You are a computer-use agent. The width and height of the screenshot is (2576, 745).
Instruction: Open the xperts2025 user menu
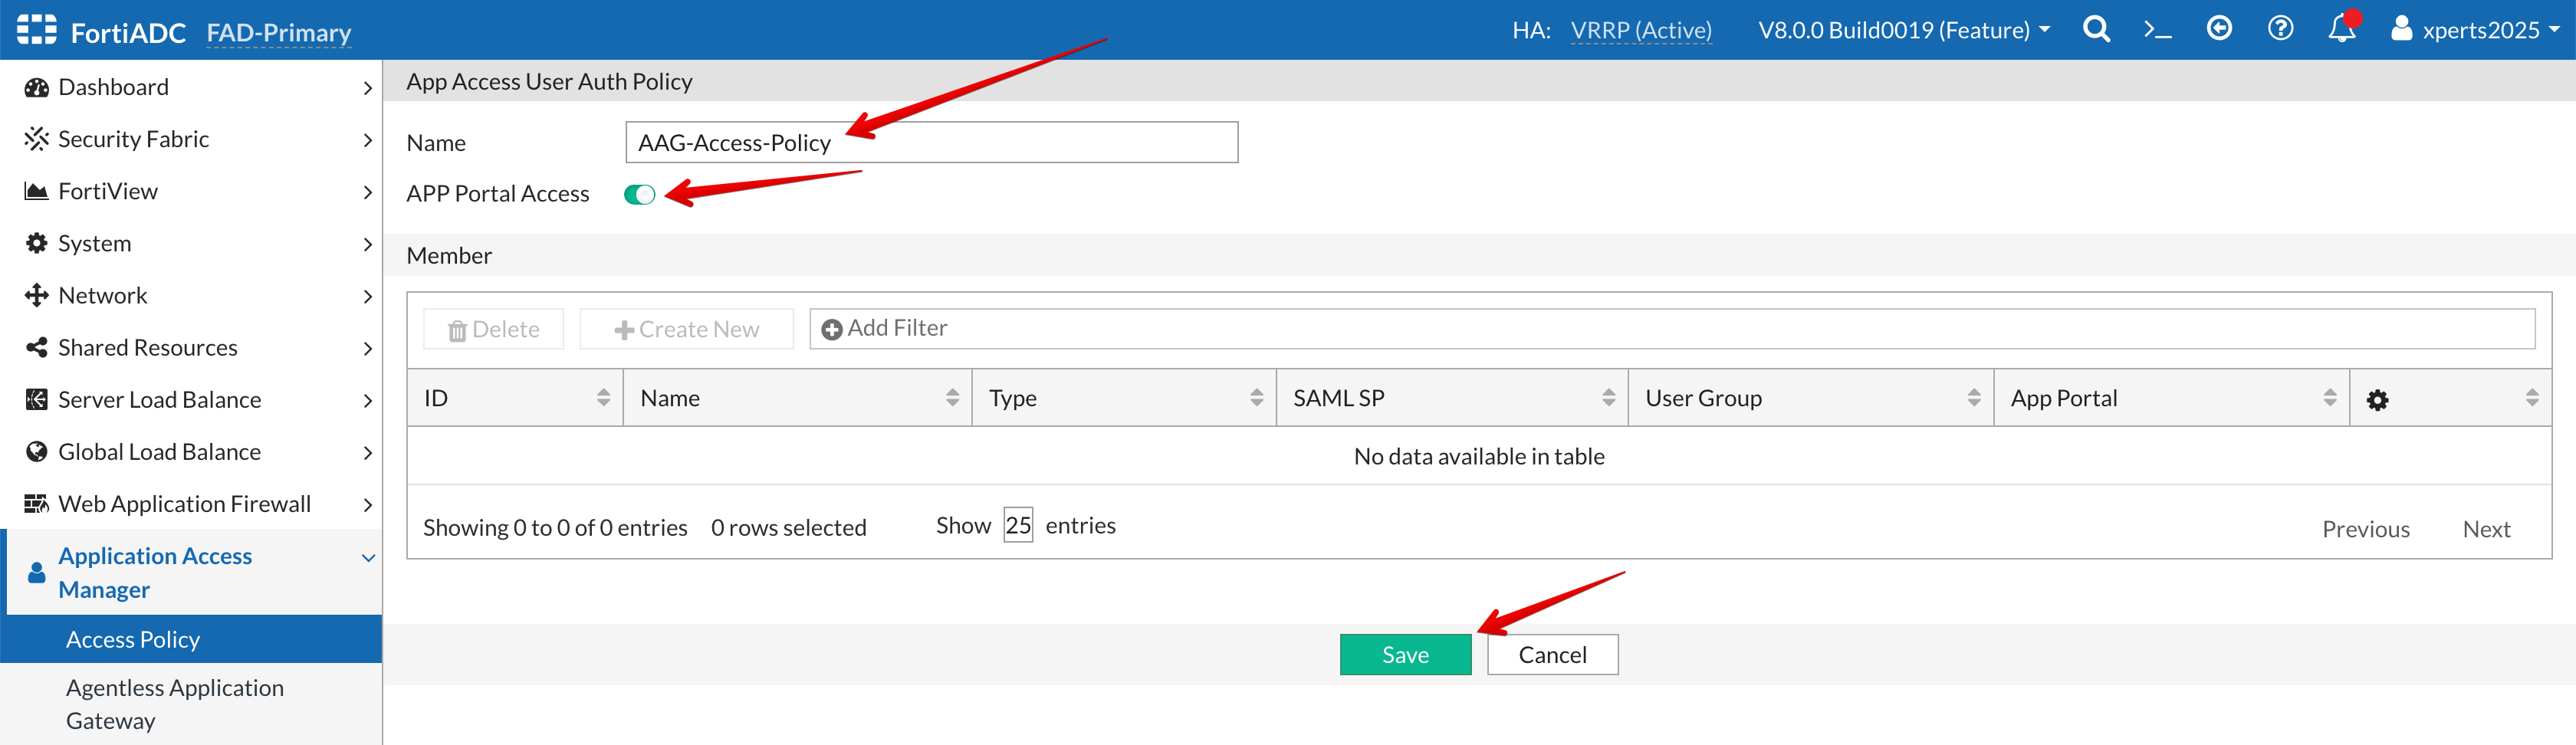click(2474, 30)
